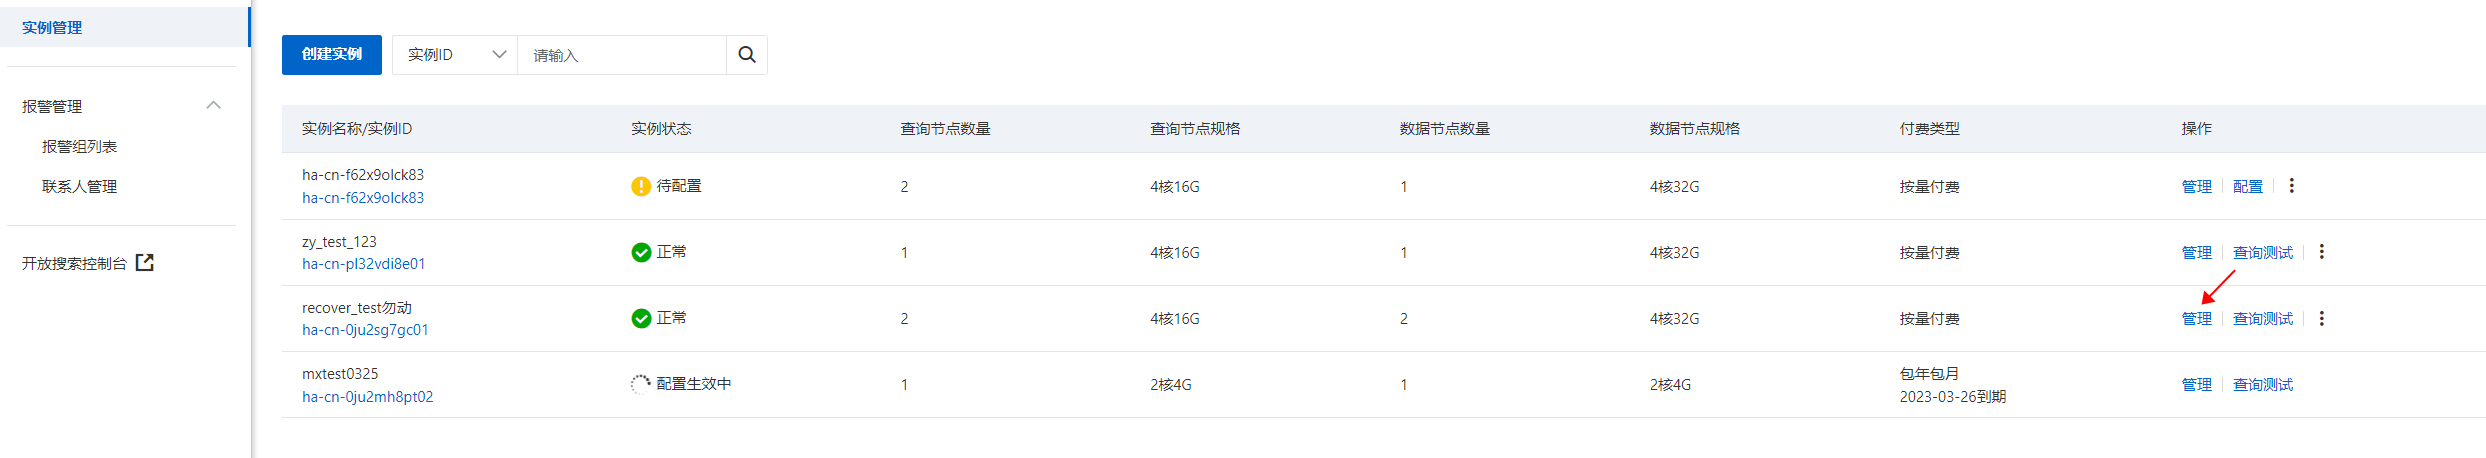Click the 请输入 search input field

pos(621,55)
